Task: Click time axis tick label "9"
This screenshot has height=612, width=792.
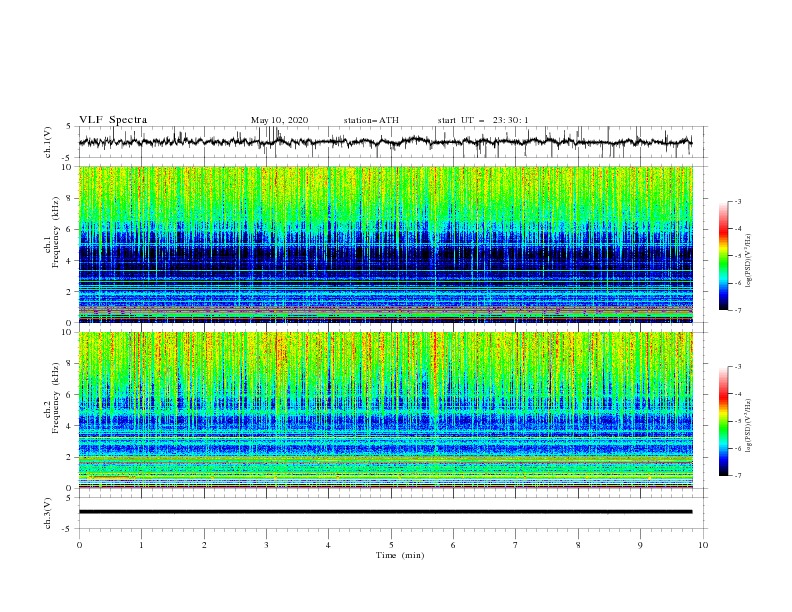Action: coord(640,545)
